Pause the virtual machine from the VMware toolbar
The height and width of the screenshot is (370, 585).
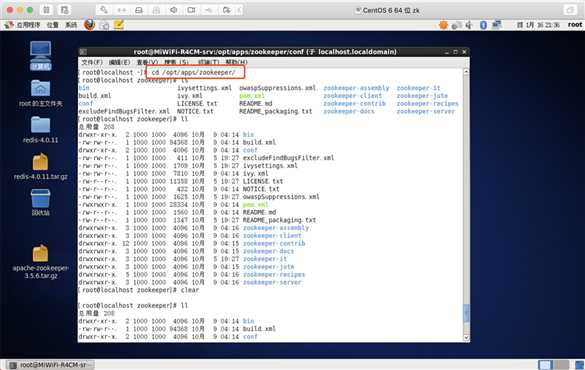click(x=46, y=10)
